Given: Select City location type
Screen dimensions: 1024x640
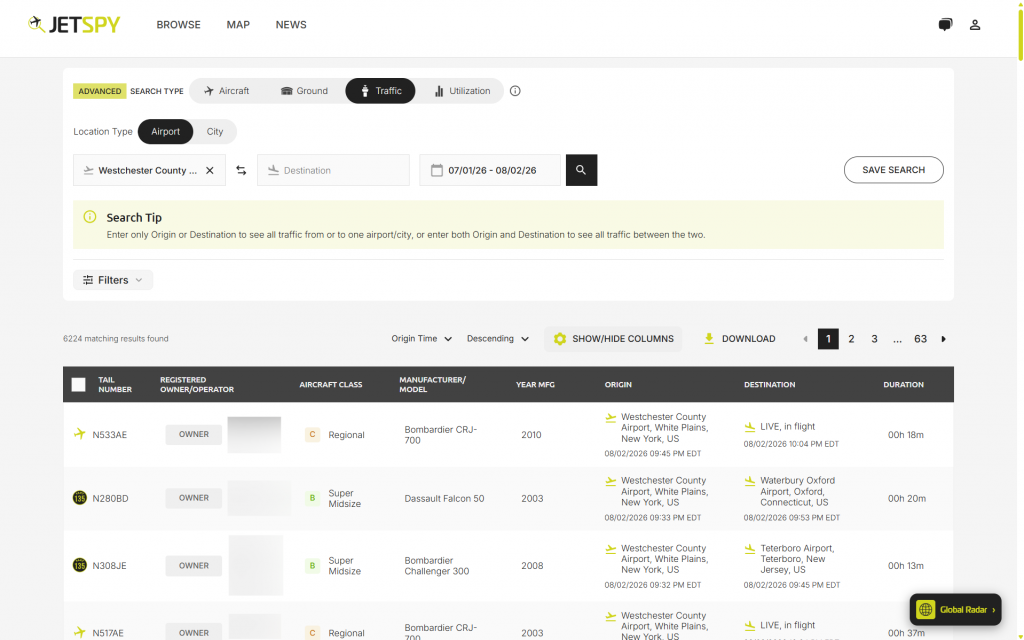Looking at the screenshot, I should pos(215,131).
